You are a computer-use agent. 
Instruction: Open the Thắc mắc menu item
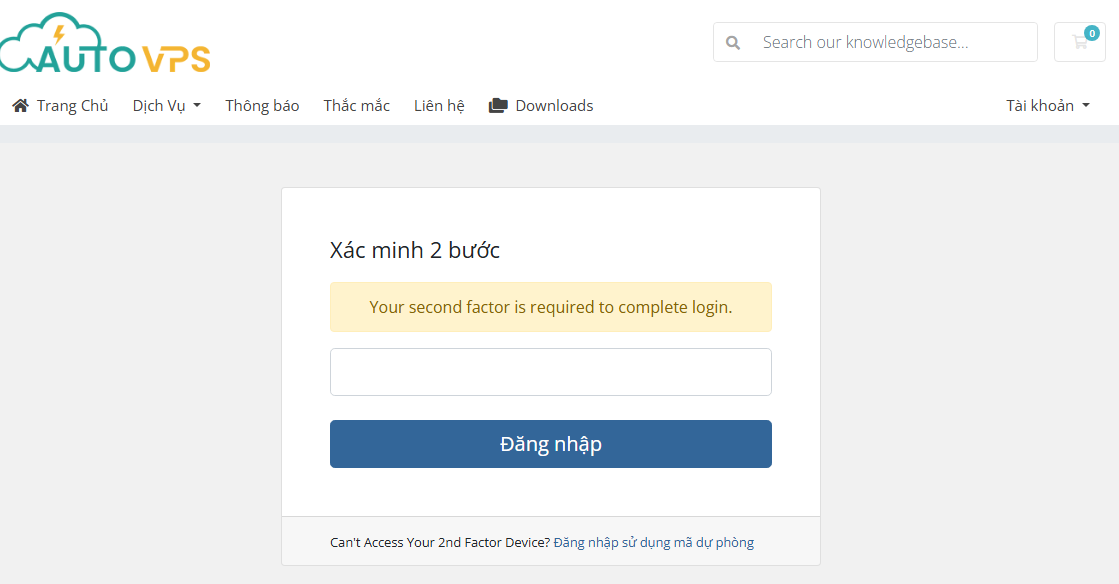pyautogui.click(x=356, y=106)
